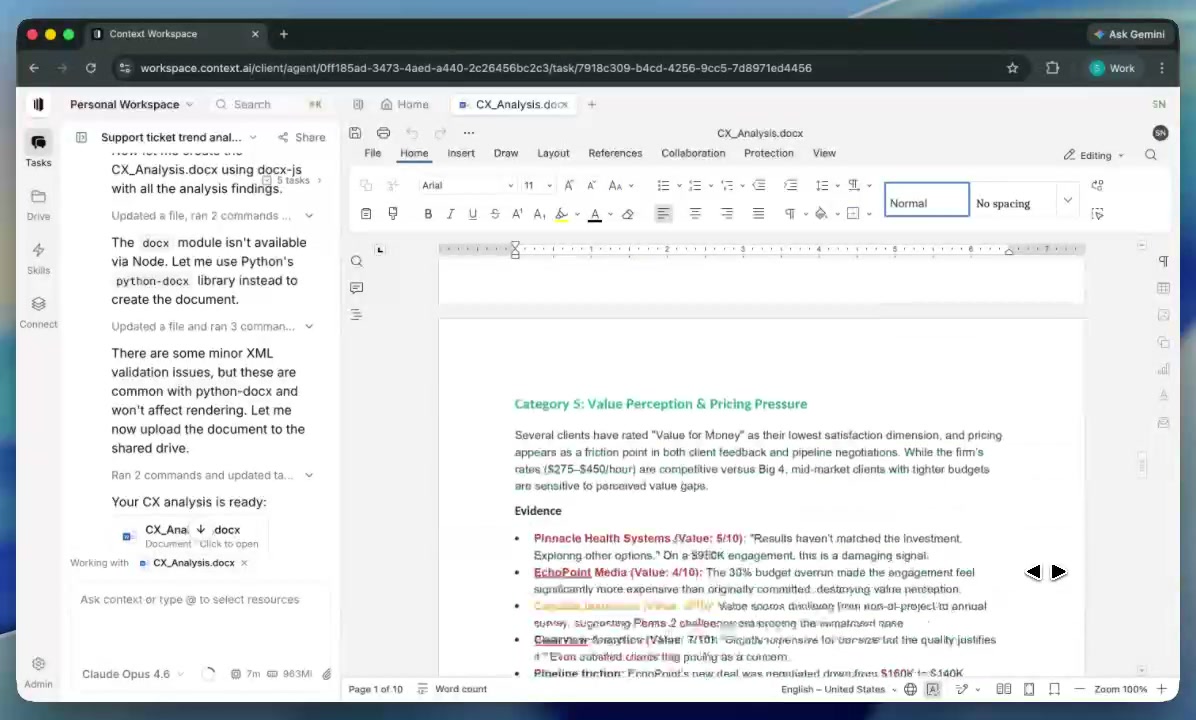Print the document using the printer icon
This screenshot has width=1196, height=720.
pos(384,133)
